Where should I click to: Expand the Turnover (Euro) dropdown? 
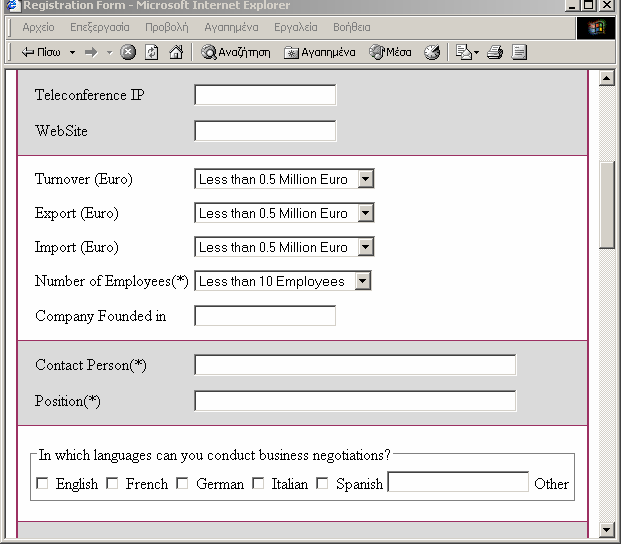(365, 179)
